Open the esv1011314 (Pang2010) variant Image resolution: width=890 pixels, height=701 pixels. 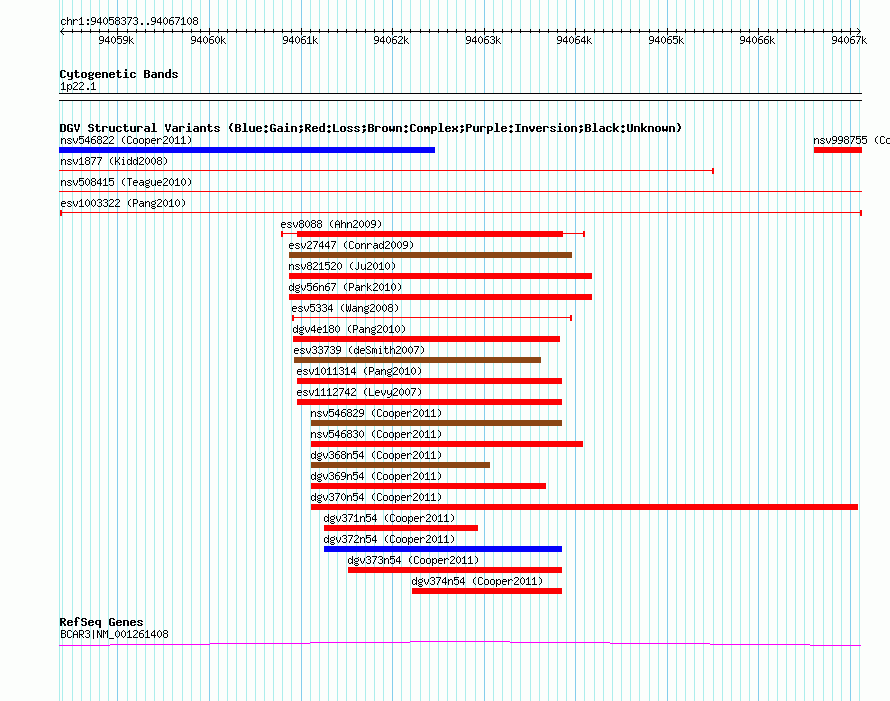coord(359,371)
